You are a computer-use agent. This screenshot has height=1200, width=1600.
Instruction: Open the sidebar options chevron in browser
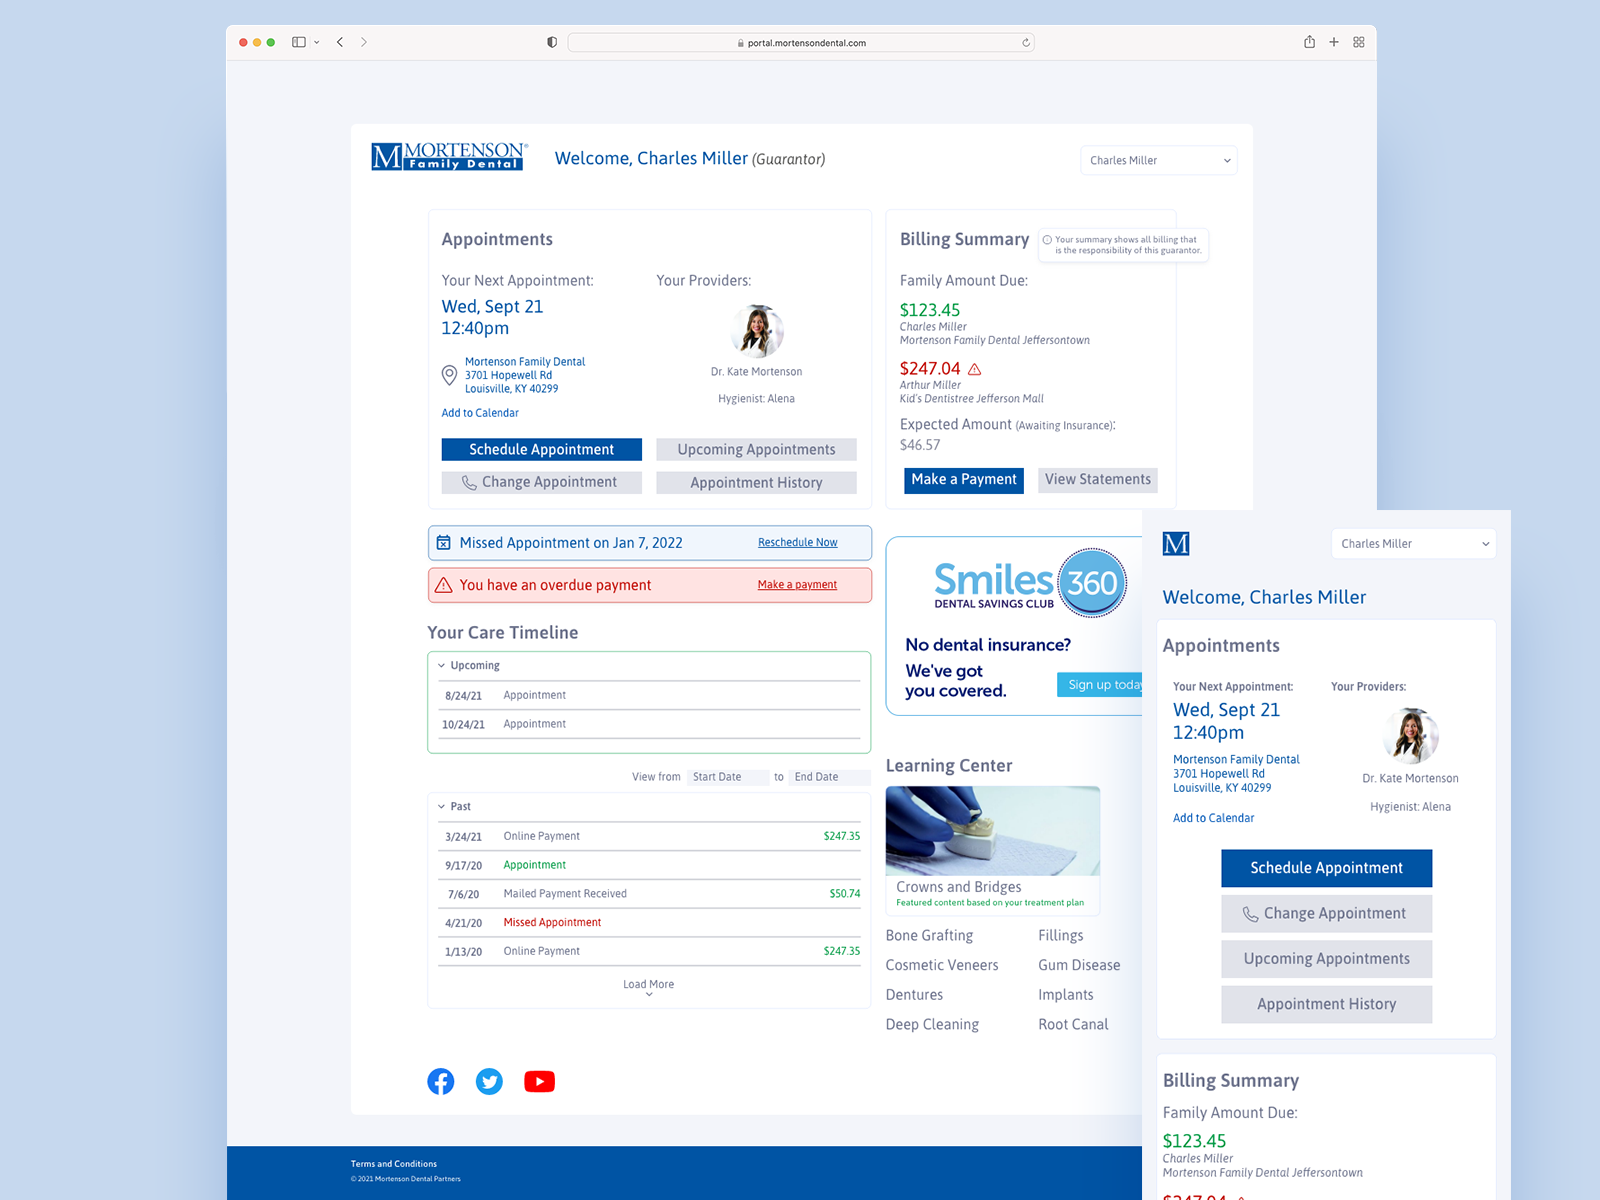click(317, 42)
